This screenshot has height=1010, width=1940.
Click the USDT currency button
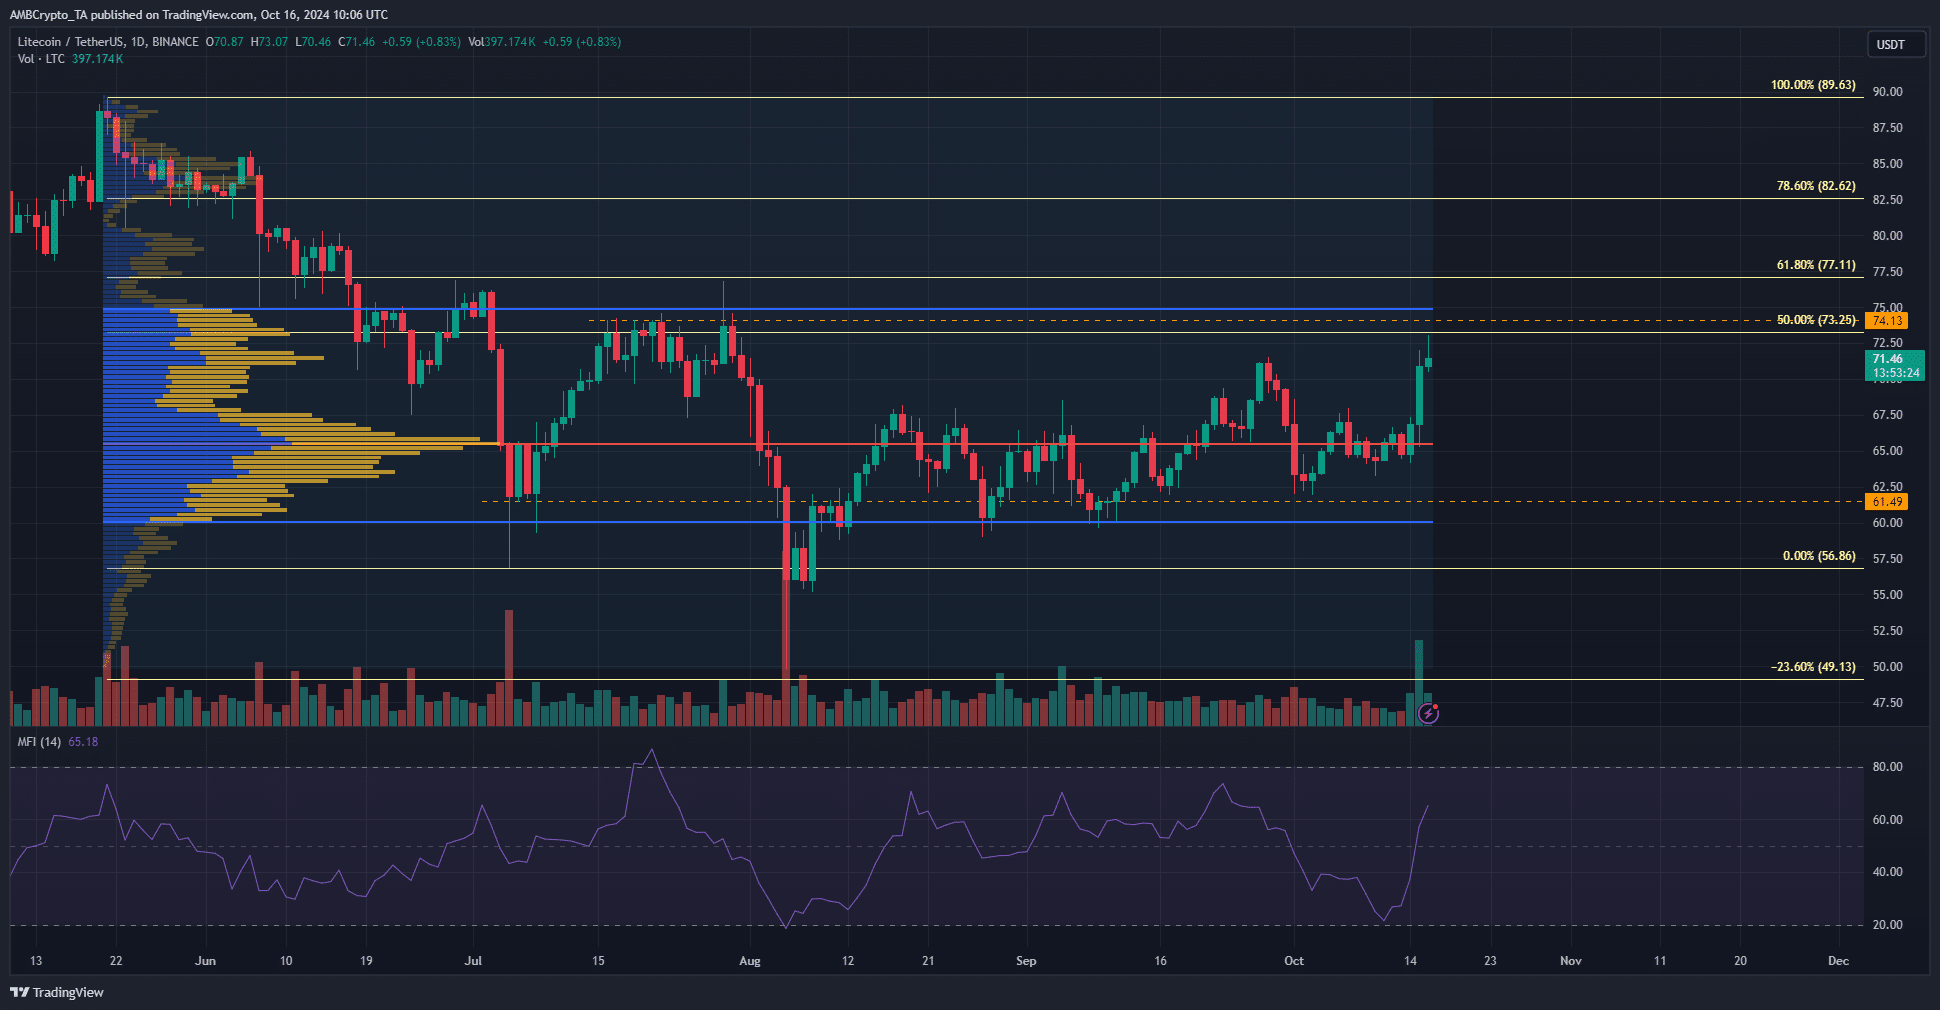click(1896, 45)
